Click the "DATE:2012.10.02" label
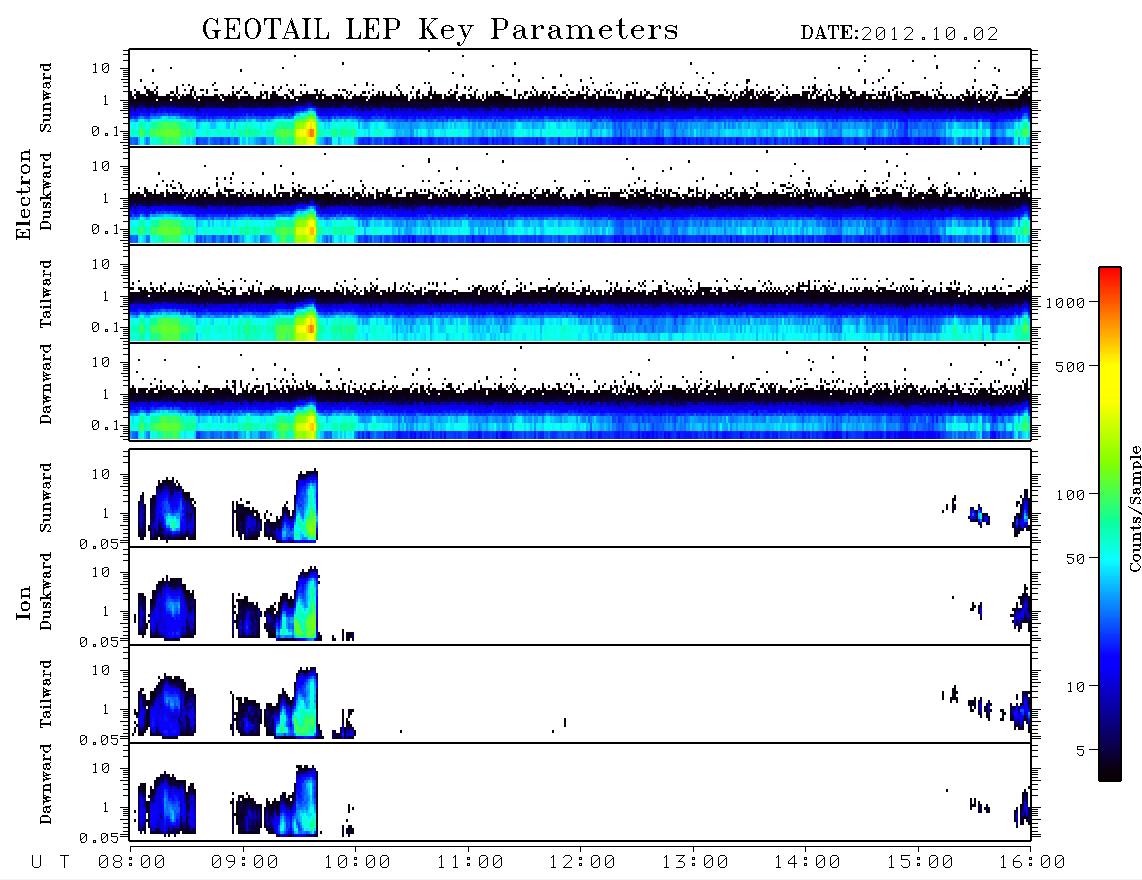Screen dimensions: 1142x880 [x=899, y=34]
